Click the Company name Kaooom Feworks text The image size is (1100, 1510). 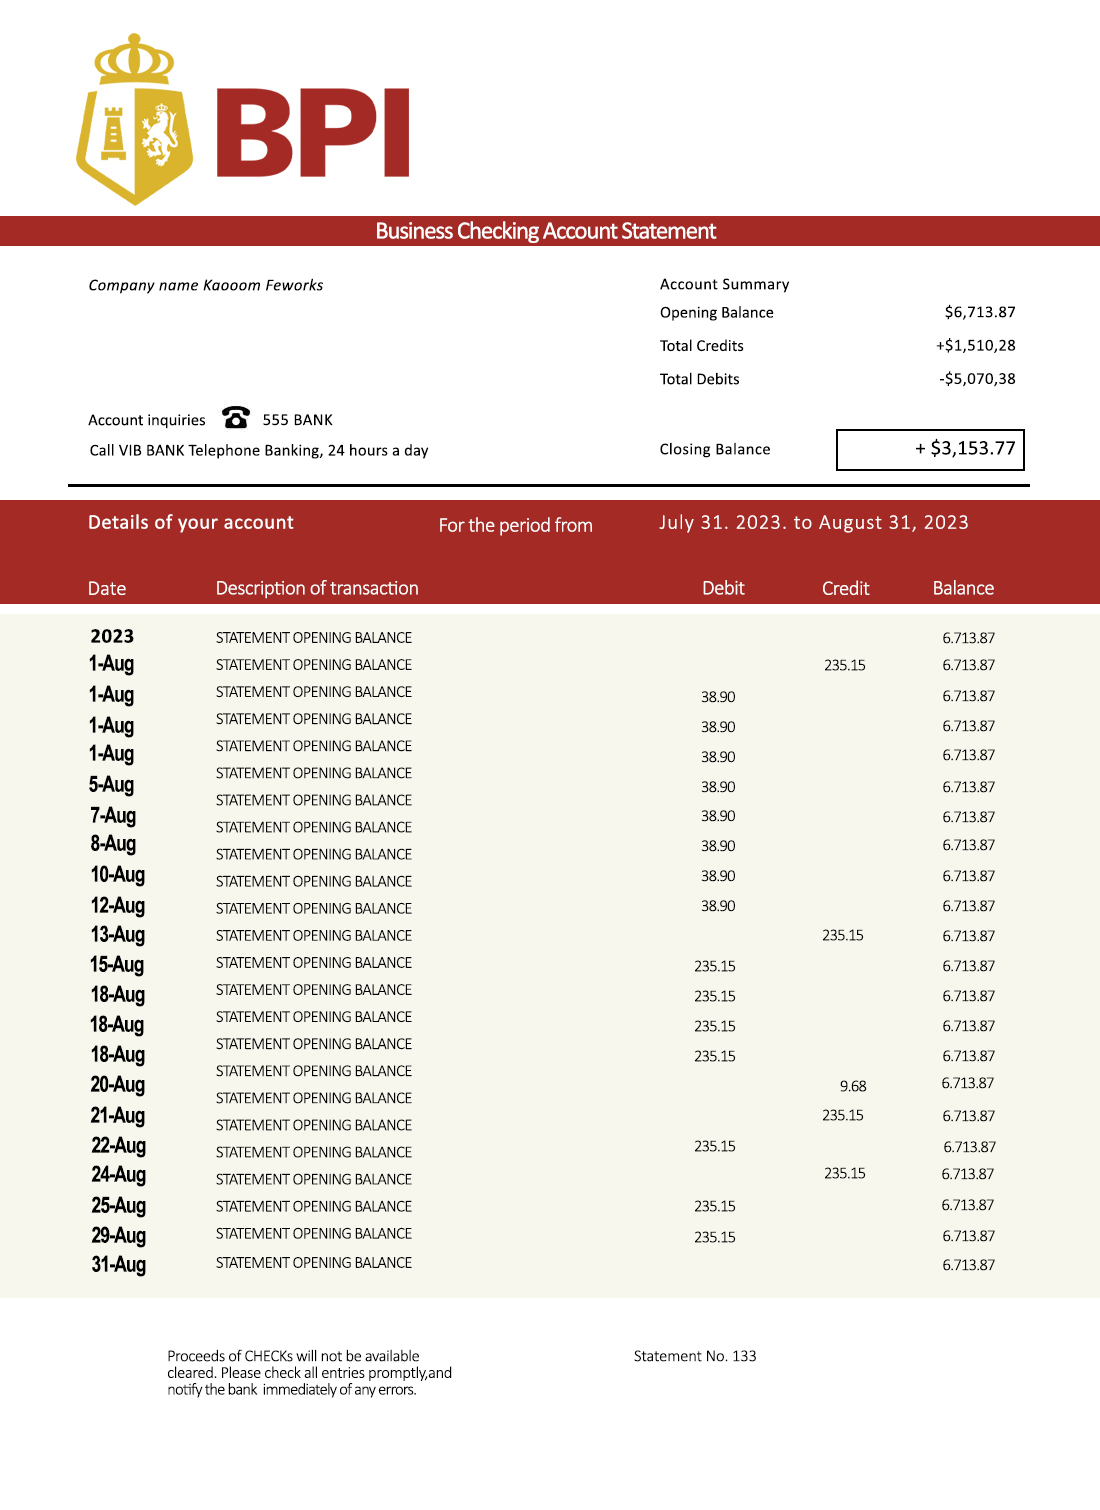206,285
